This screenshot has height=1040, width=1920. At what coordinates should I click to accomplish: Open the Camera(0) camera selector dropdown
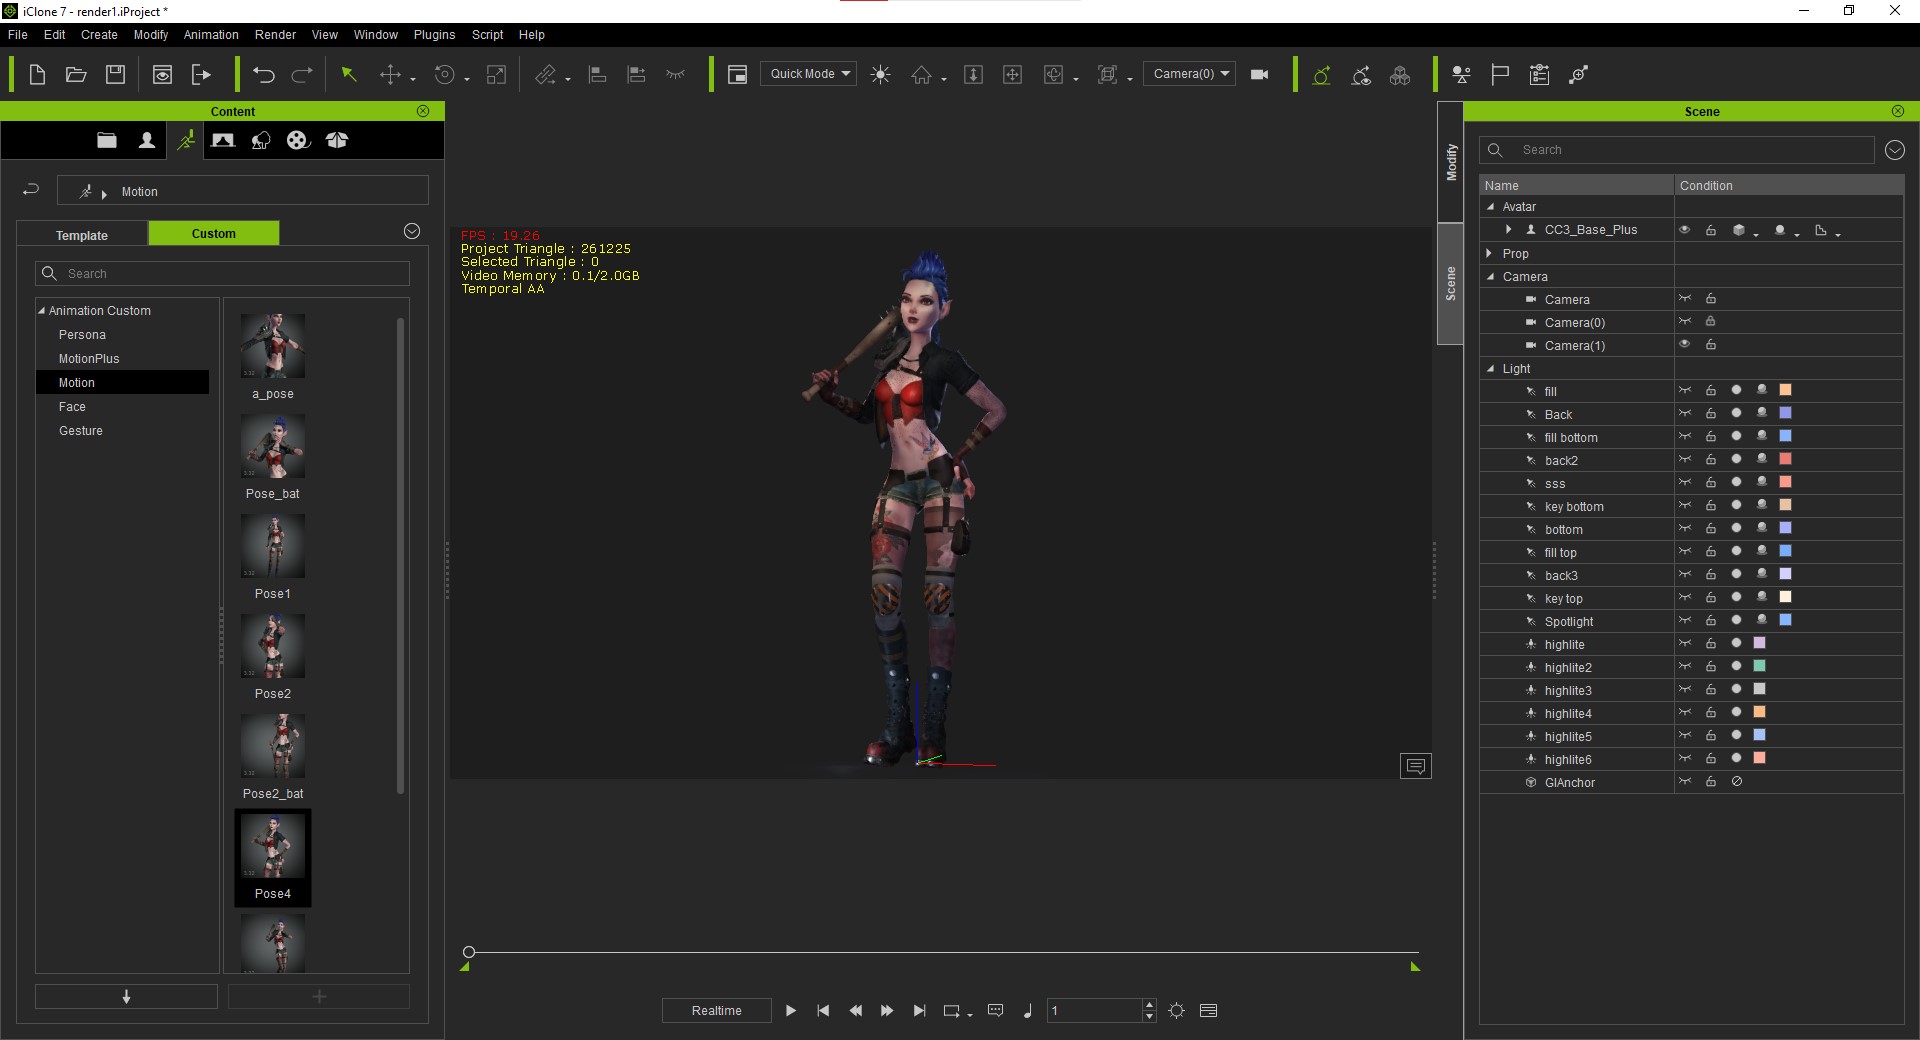point(1190,73)
